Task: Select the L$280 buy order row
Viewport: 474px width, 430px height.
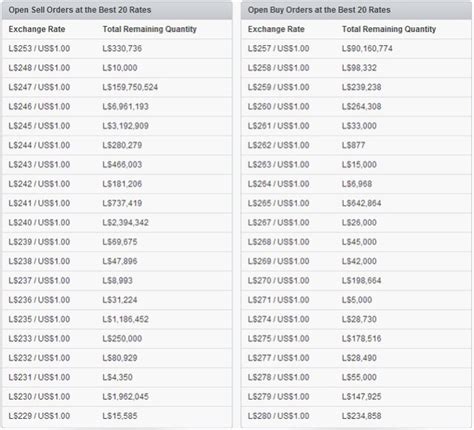Action: click(356, 416)
